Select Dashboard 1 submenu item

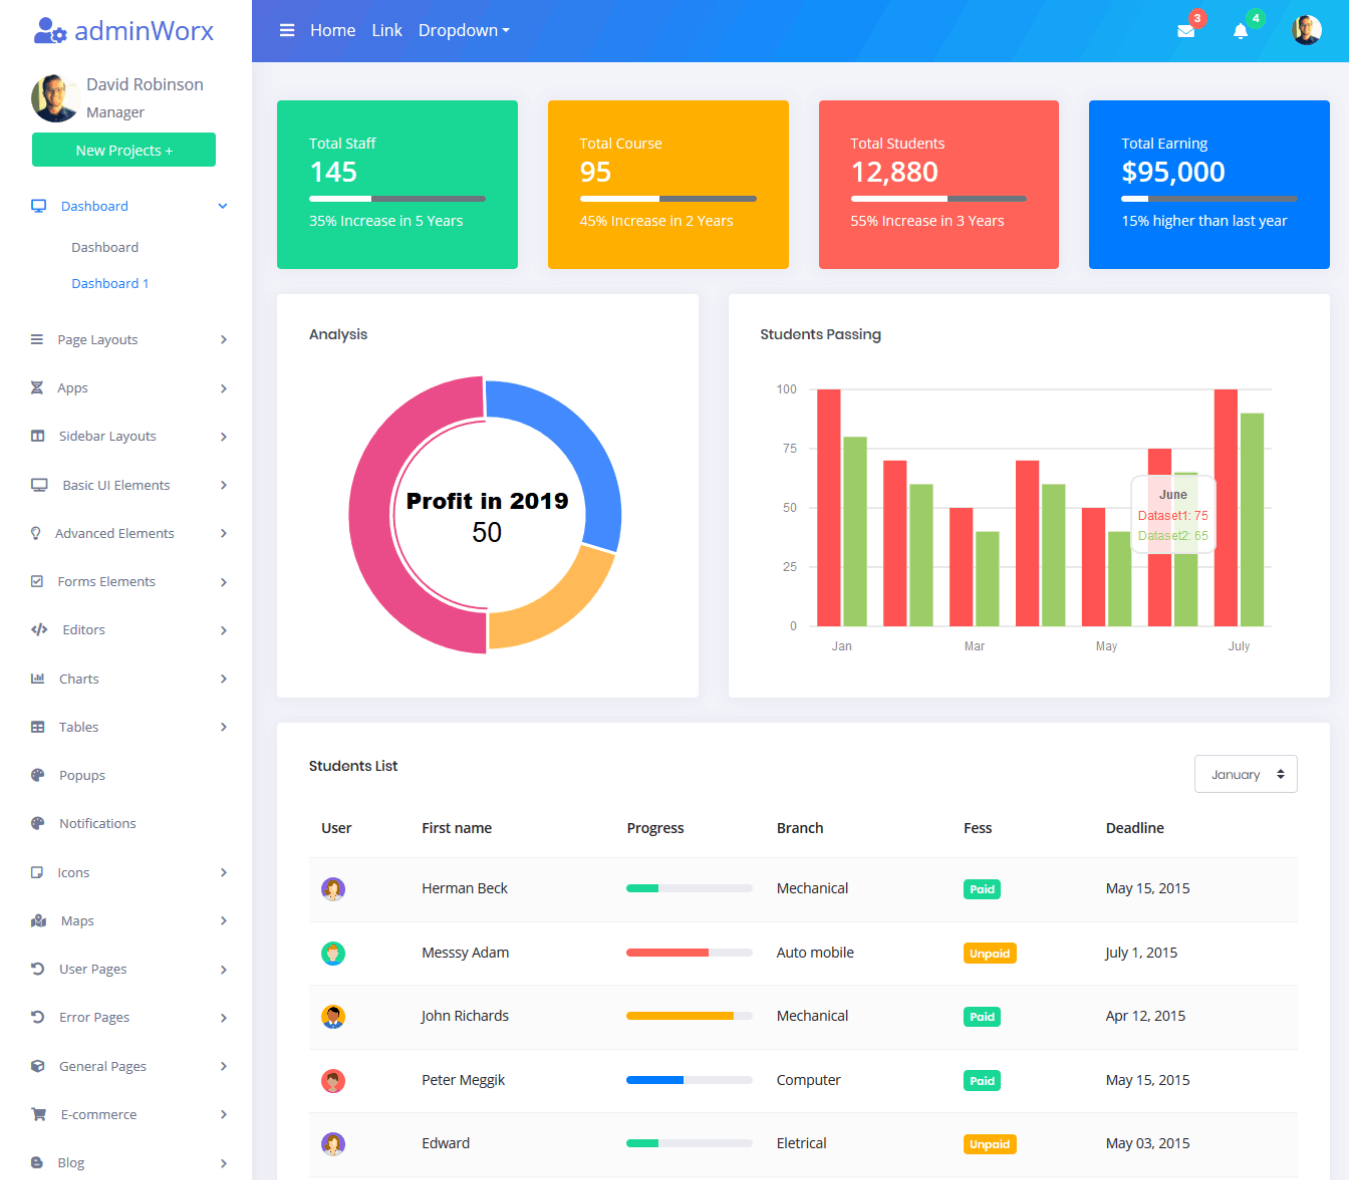[110, 283]
